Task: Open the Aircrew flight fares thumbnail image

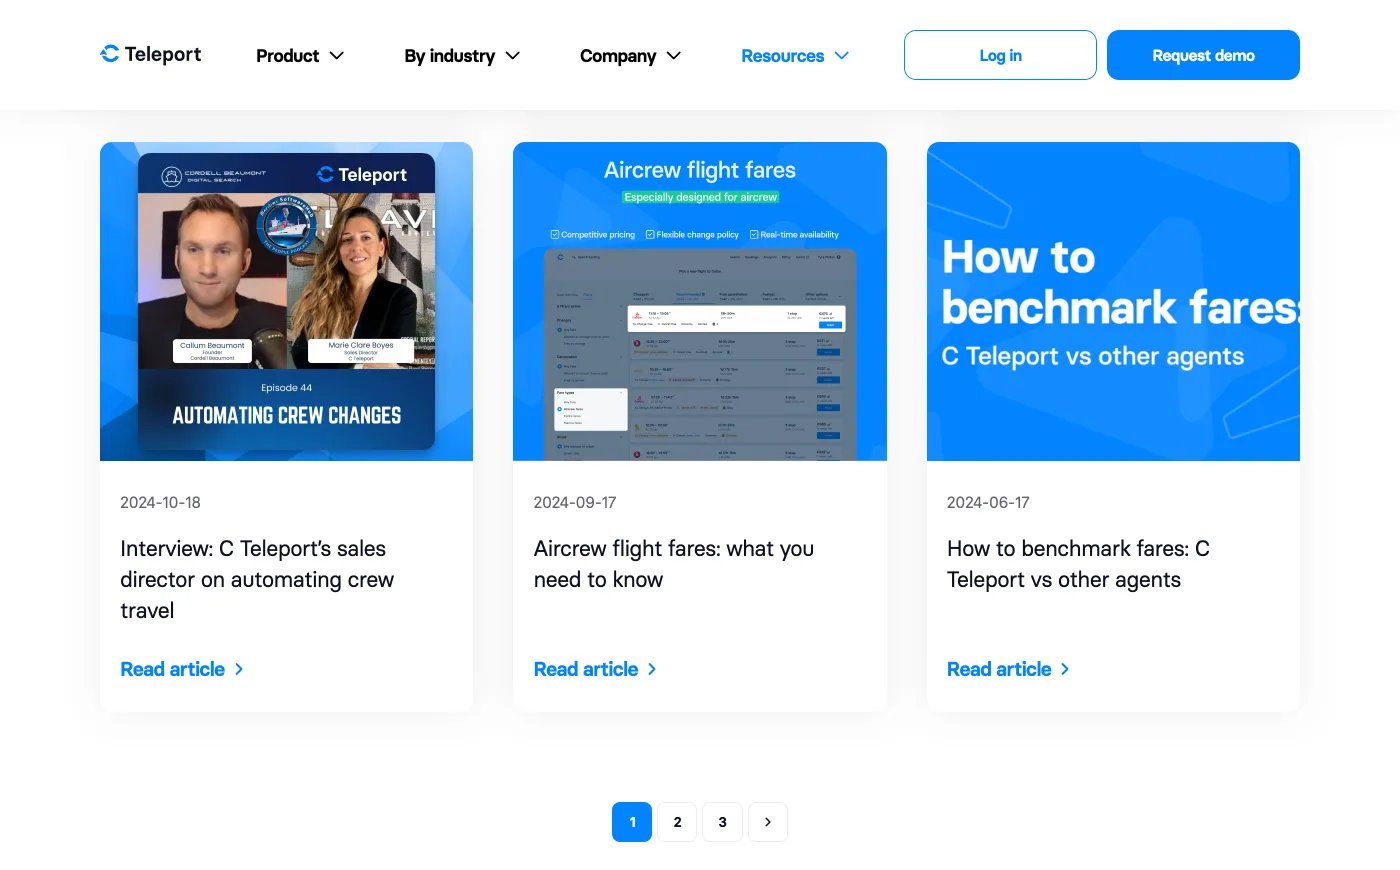Action: pos(699,301)
